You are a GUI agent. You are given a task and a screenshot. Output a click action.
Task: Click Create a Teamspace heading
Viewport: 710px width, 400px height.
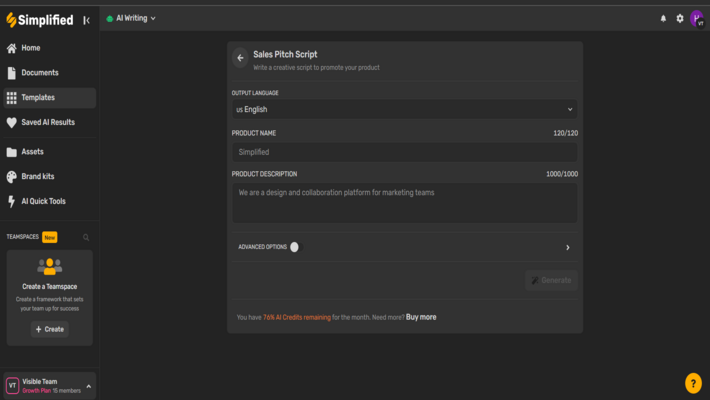[x=49, y=287]
